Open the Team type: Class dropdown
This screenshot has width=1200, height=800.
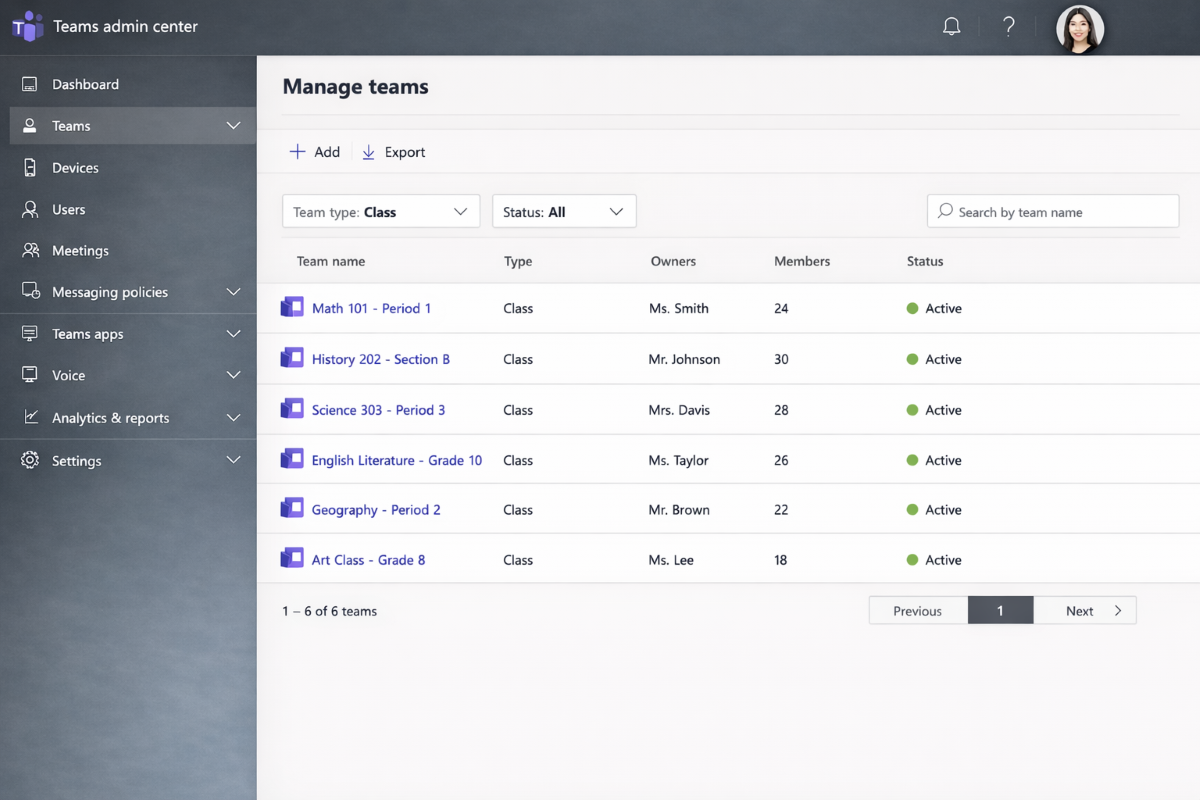click(381, 211)
